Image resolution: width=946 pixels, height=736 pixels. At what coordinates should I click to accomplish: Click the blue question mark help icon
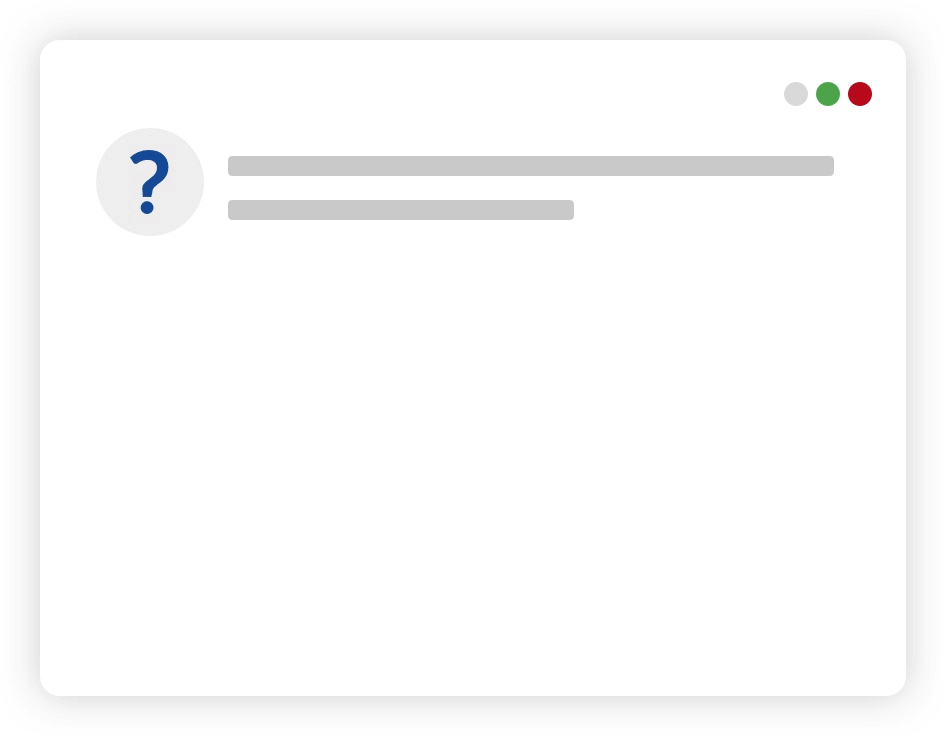(150, 181)
